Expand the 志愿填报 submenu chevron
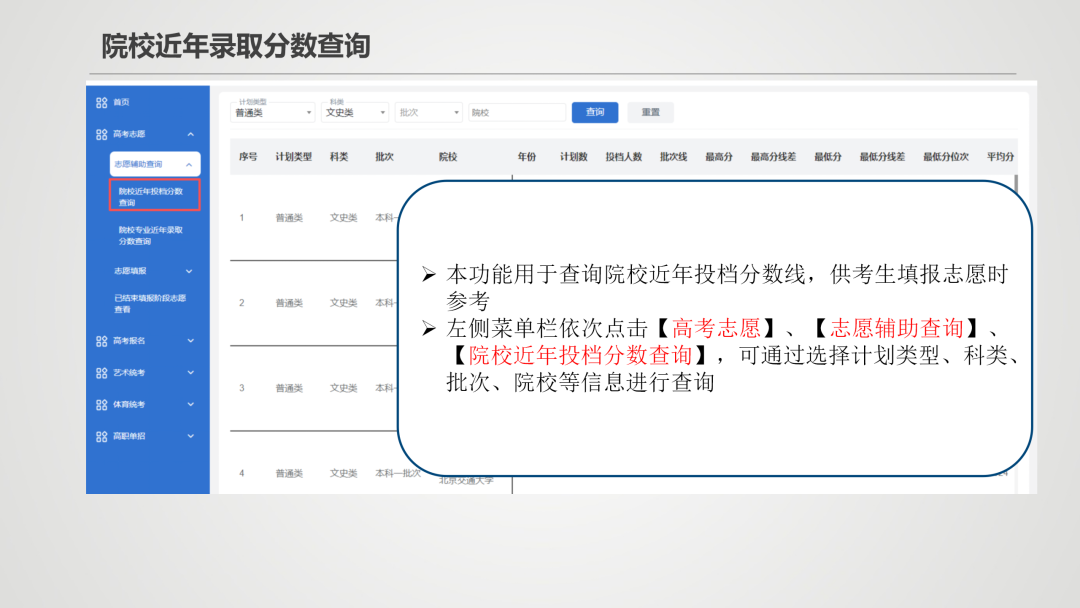The width and height of the screenshot is (1080, 608). coord(189,271)
